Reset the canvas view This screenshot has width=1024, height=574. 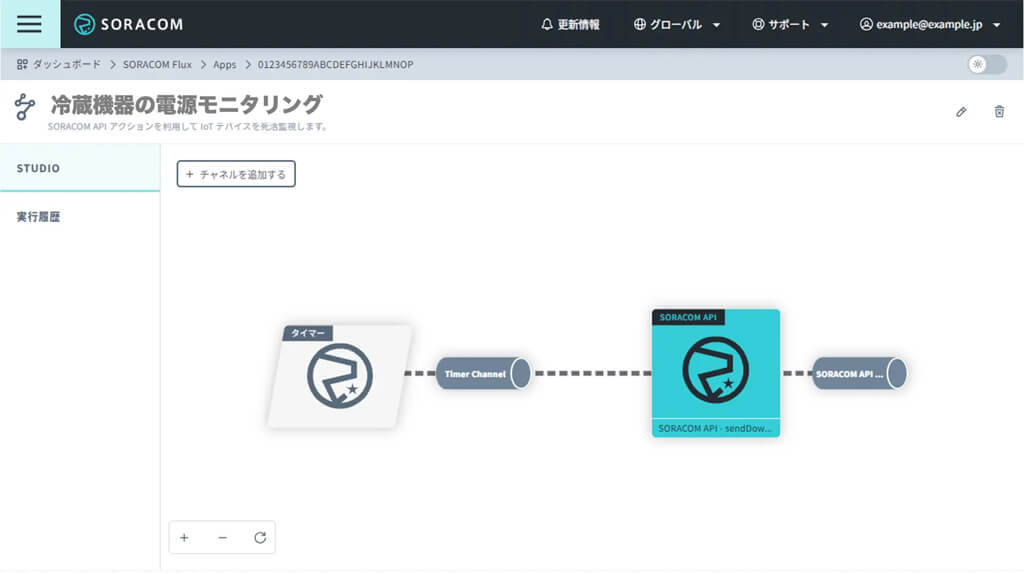[x=260, y=537]
